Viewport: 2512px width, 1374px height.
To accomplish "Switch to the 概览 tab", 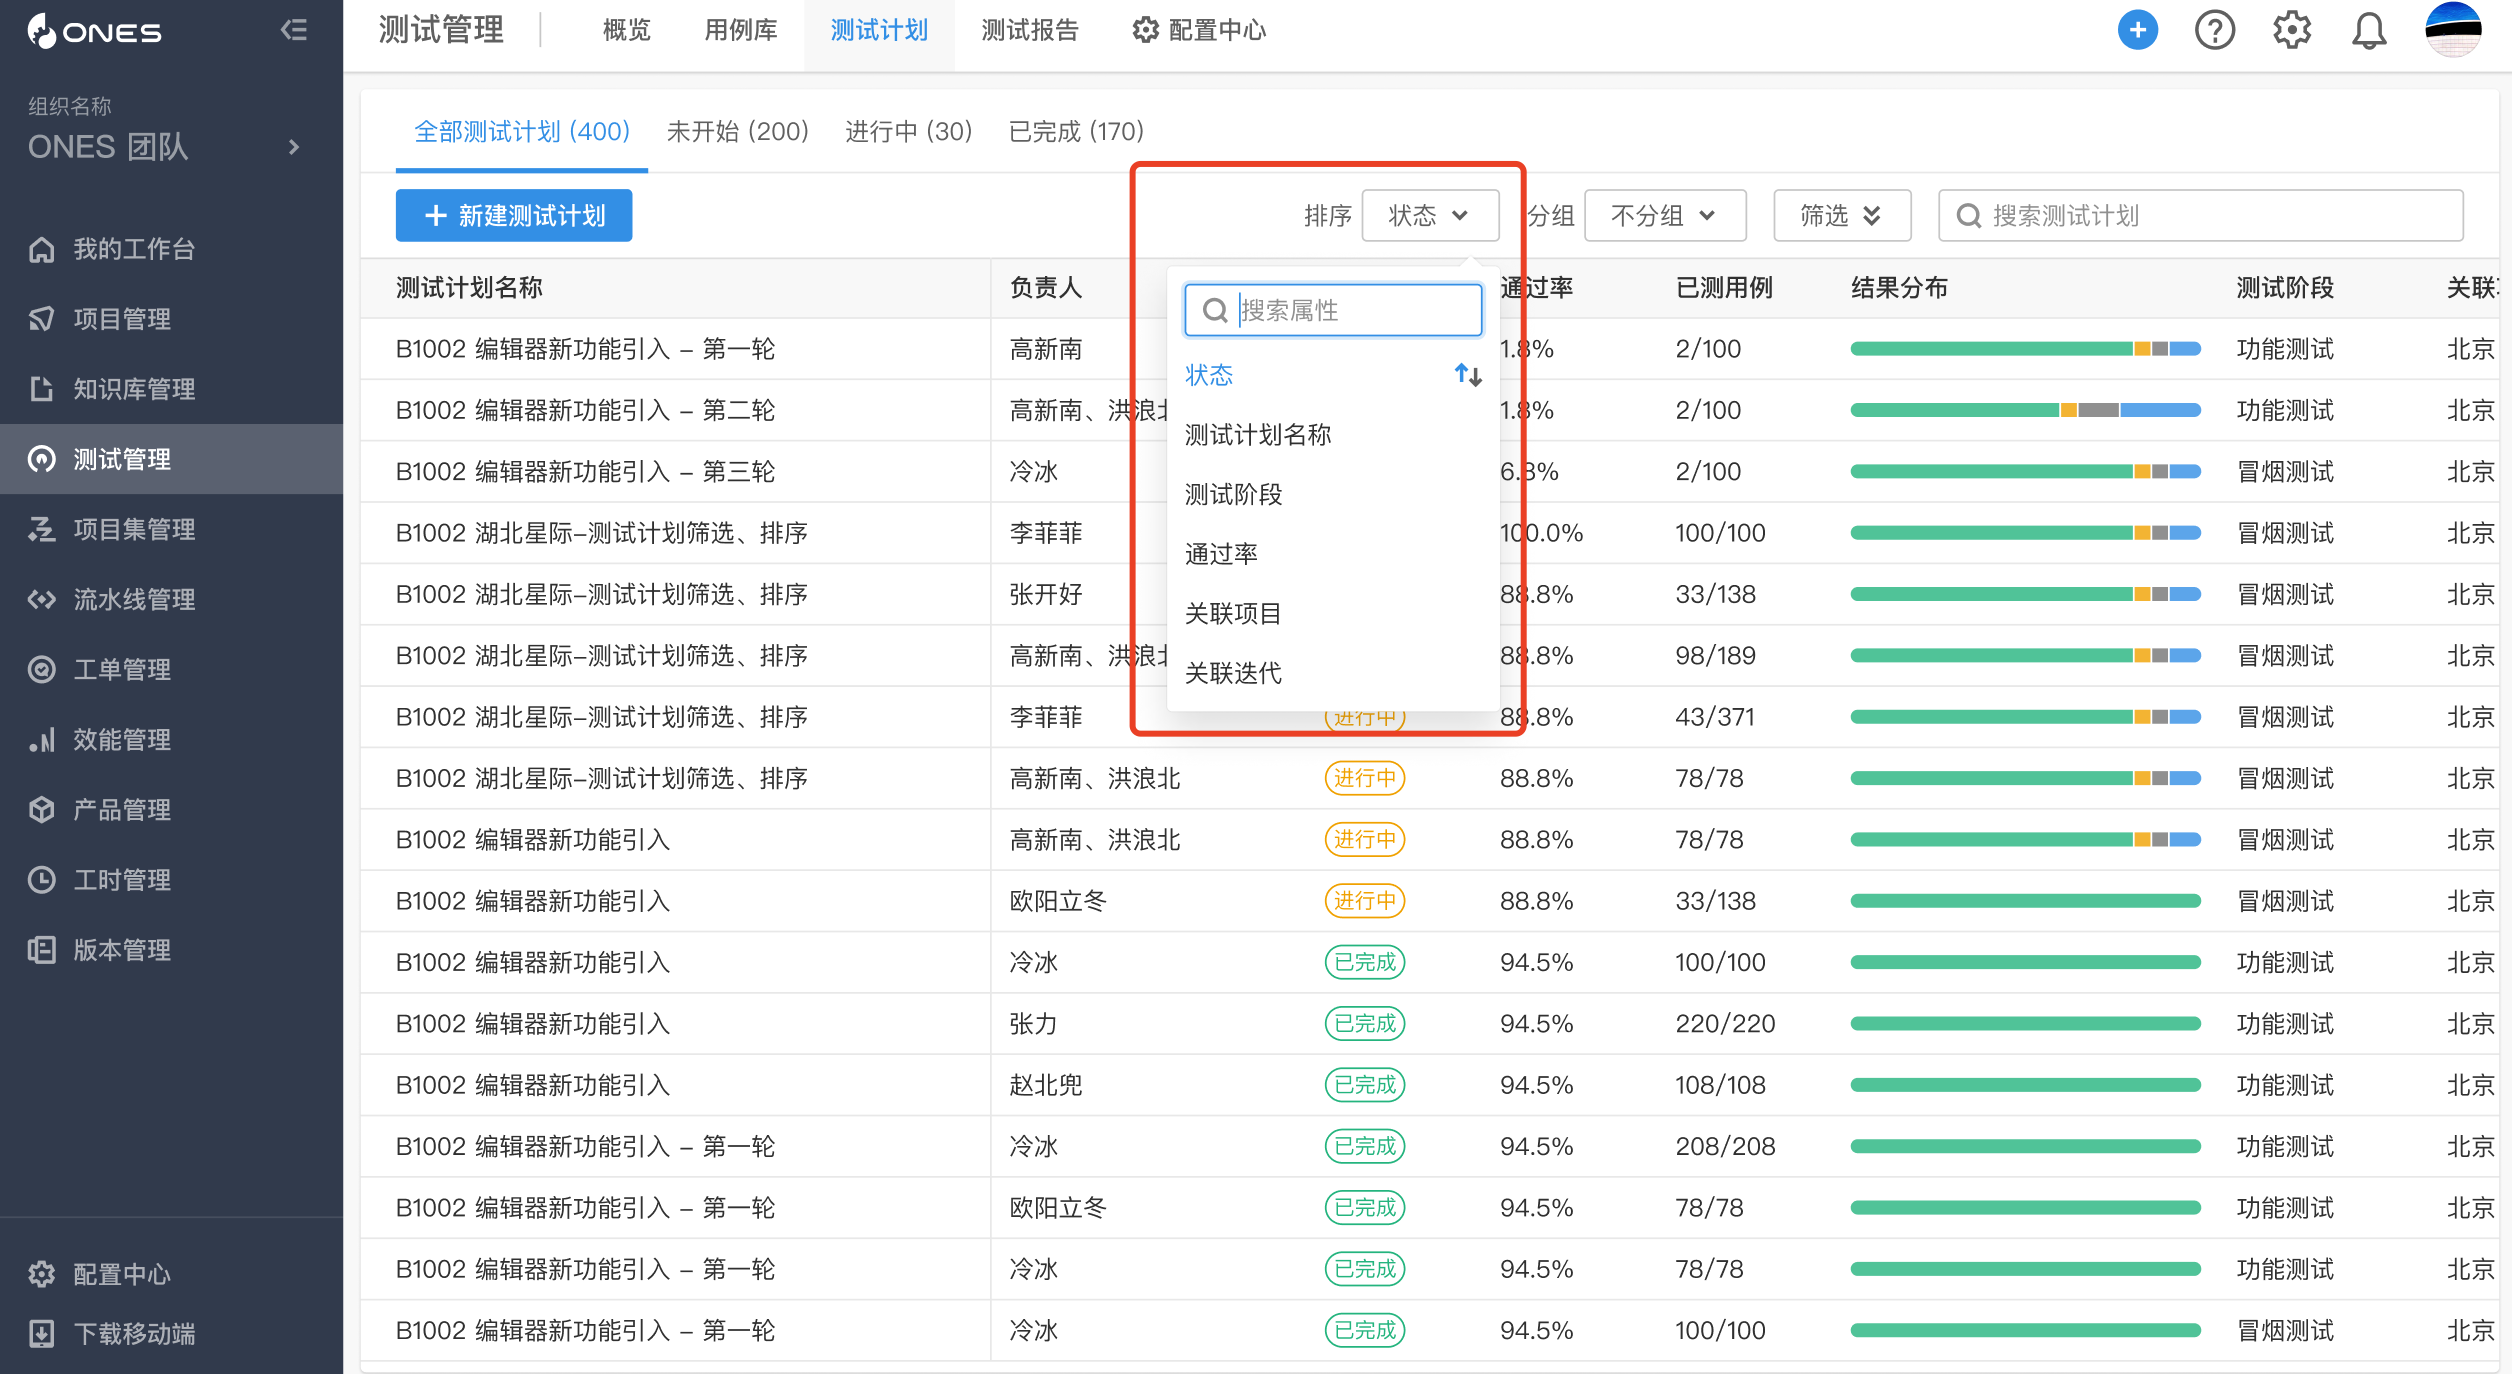I will tap(627, 30).
